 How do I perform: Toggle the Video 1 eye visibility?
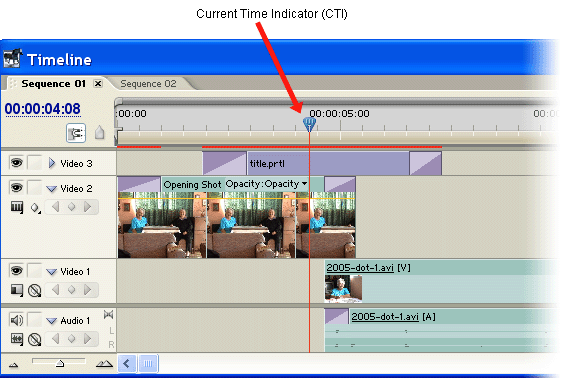click(x=16, y=270)
